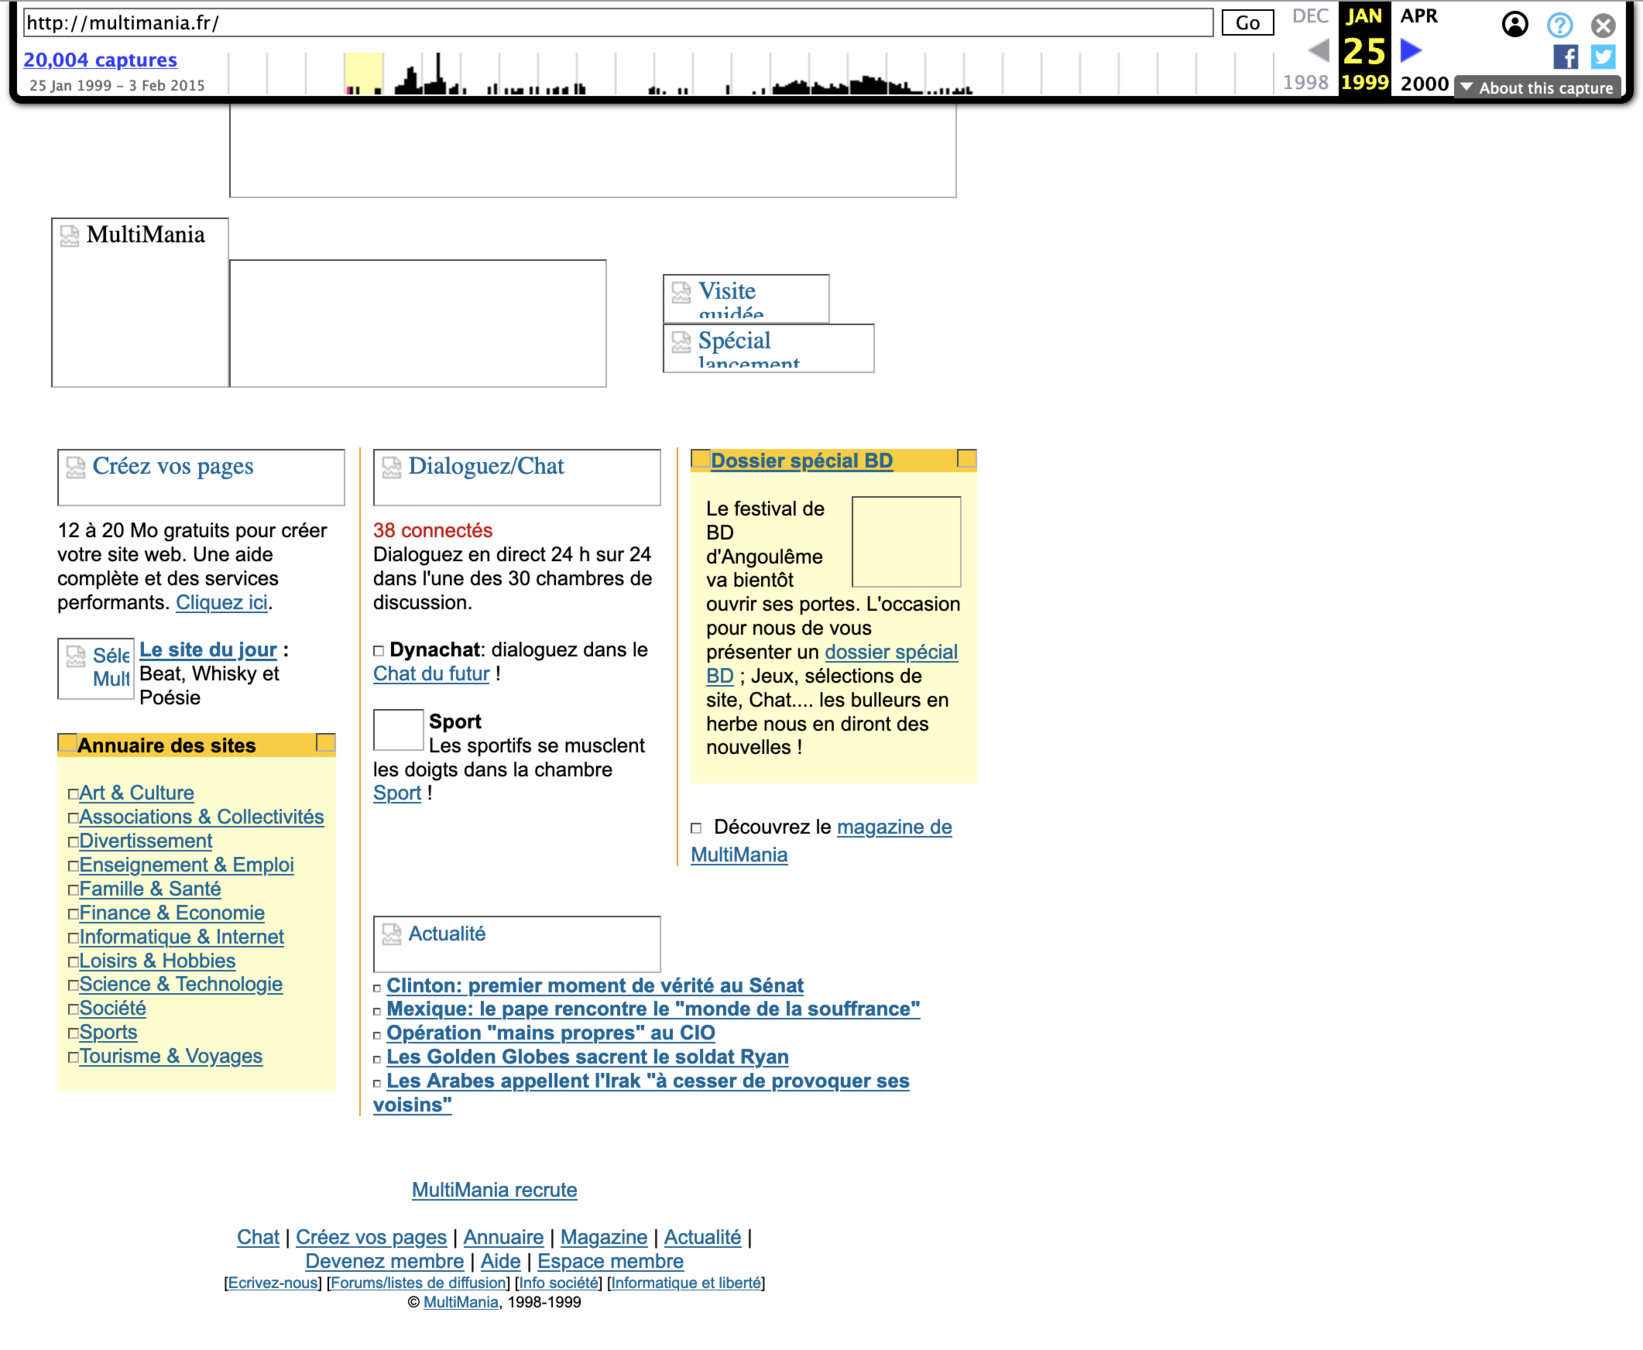Open Golden Globes soldat Ryan headline
The width and height of the screenshot is (1643, 1350).
click(x=588, y=1057)
